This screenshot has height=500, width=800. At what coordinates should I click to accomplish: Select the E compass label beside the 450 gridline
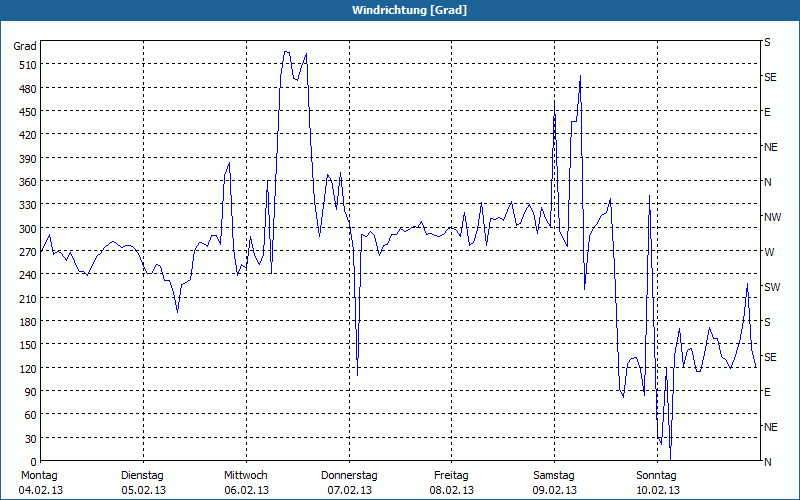767,112
